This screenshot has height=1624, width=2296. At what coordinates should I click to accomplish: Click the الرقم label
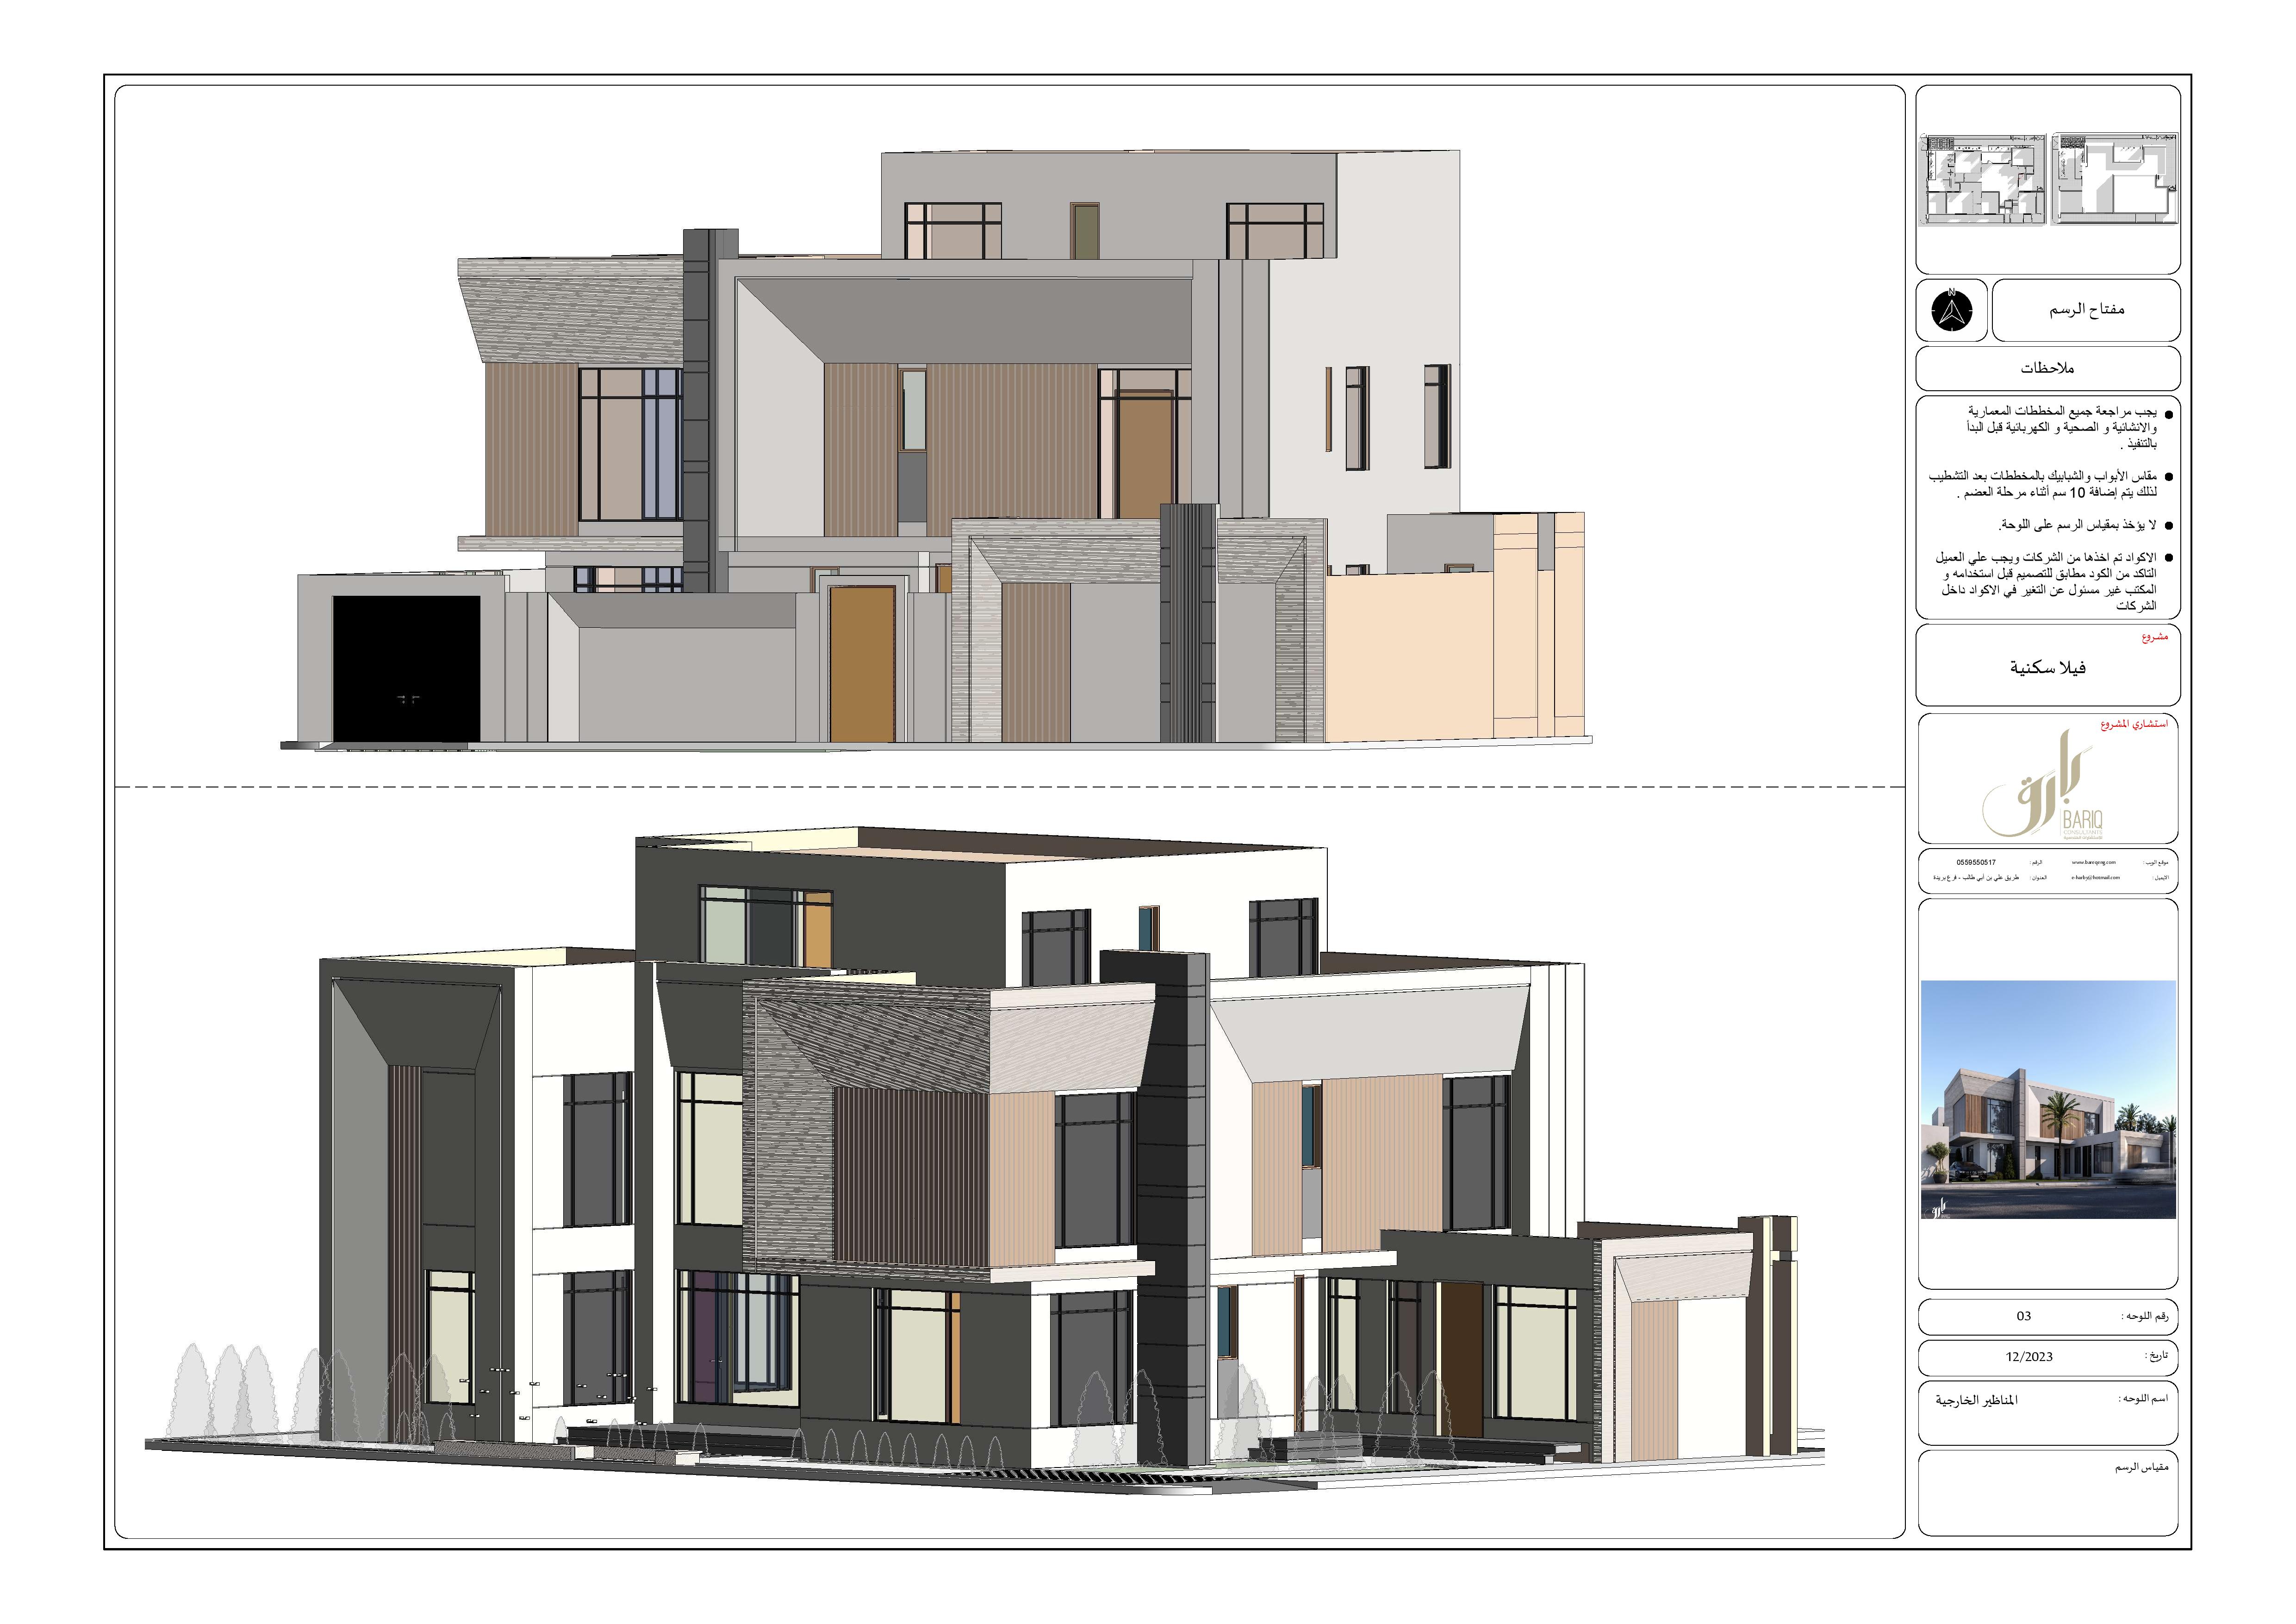2036,862
